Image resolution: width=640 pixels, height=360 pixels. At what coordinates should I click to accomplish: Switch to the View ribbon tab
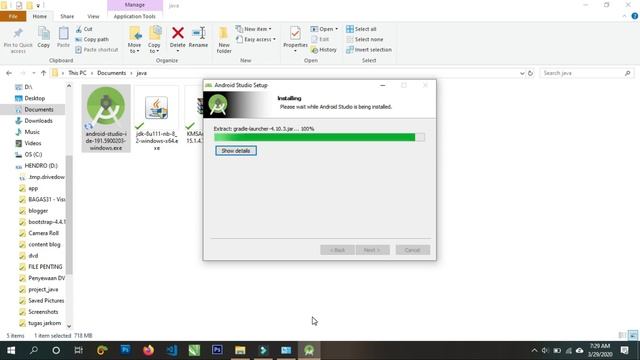[93, 16]
